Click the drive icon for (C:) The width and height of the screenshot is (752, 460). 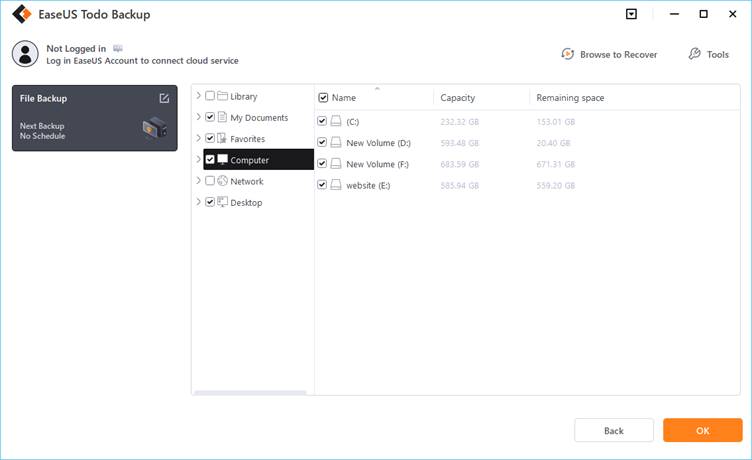336,121
